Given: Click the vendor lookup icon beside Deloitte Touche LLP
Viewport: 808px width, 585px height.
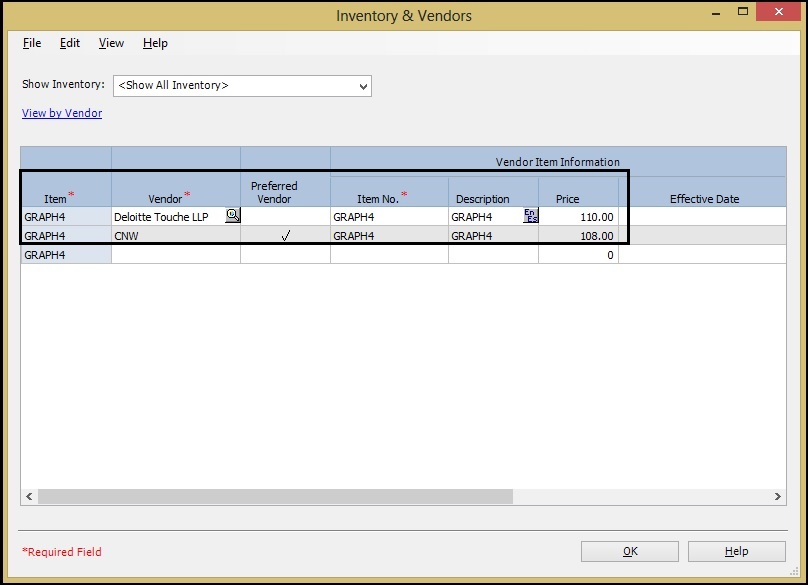Looking at the screenshot, I should pyautogui.click(x=232, y=215).
